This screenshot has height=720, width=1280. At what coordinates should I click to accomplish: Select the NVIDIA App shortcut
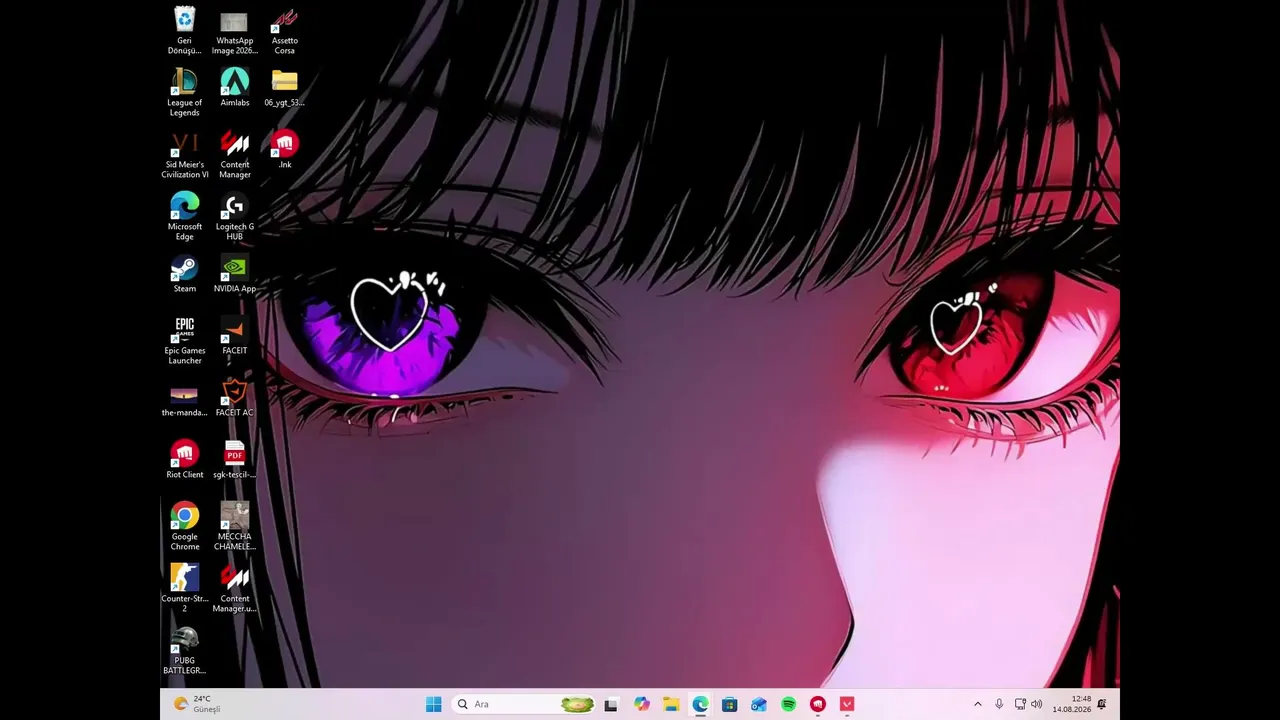[x=235, y=274]
